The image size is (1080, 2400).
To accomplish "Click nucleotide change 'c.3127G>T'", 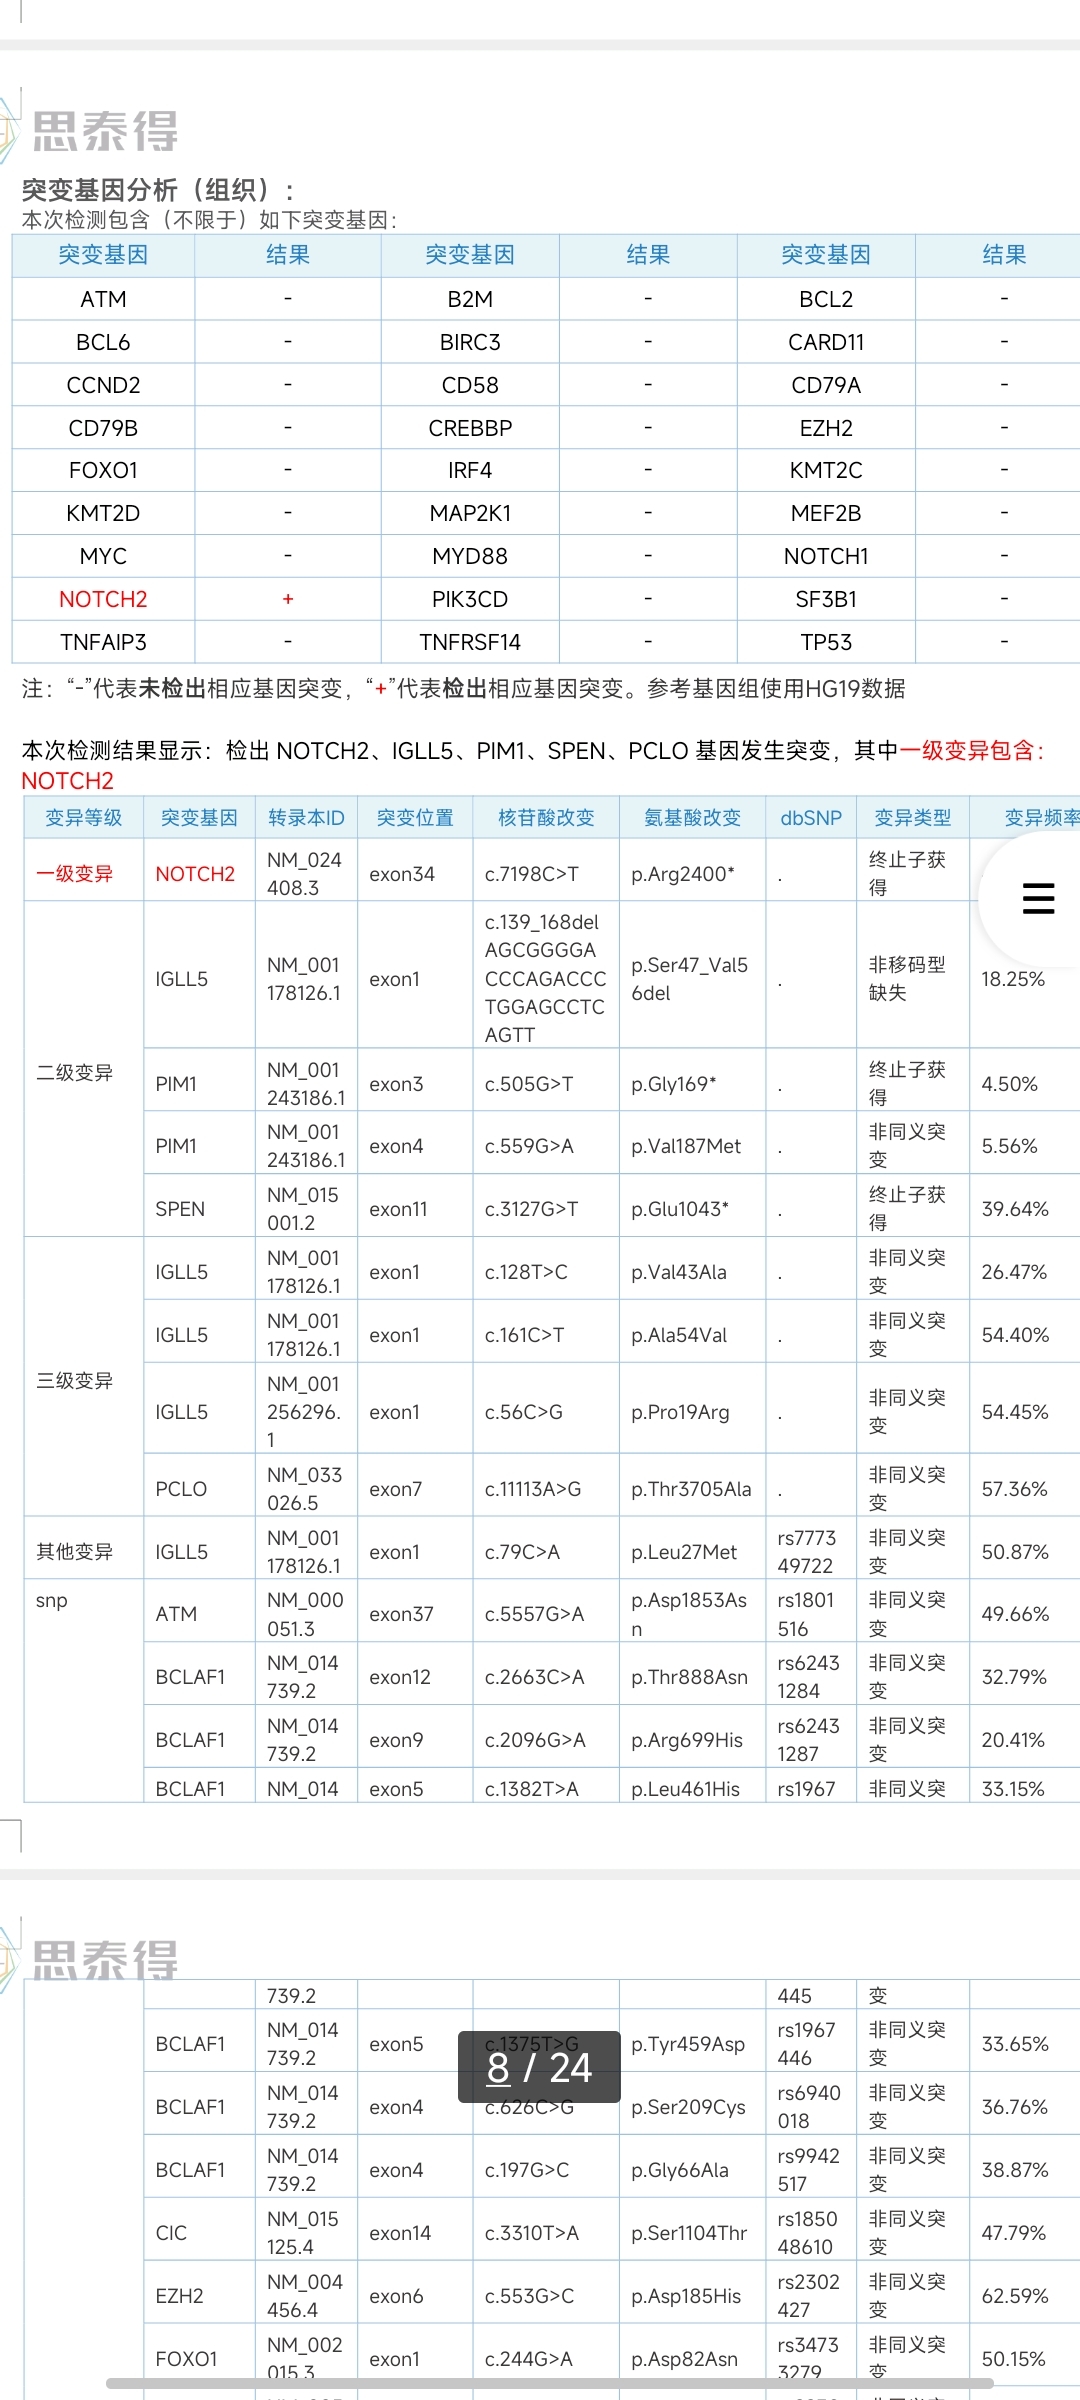I will [x=532, y=1209].
